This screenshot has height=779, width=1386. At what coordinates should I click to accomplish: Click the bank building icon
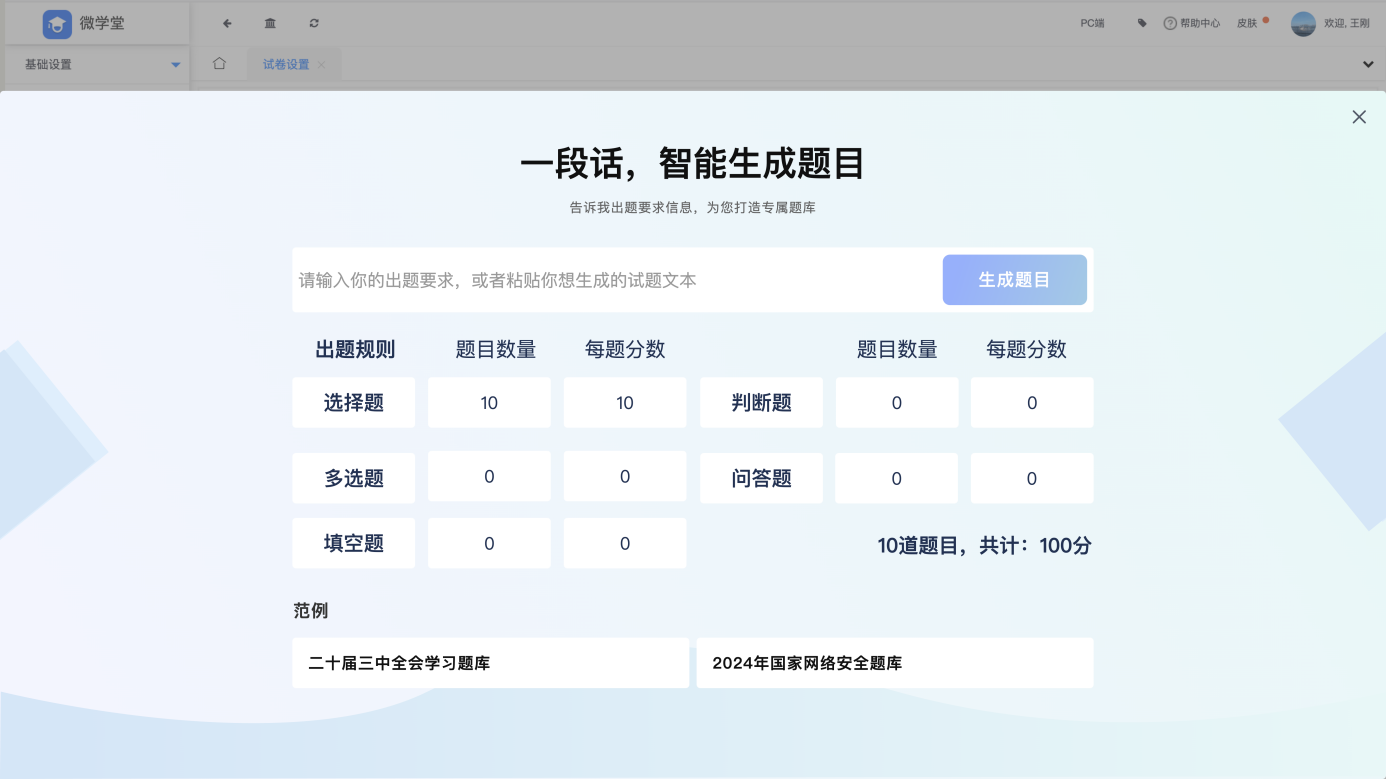270,23
